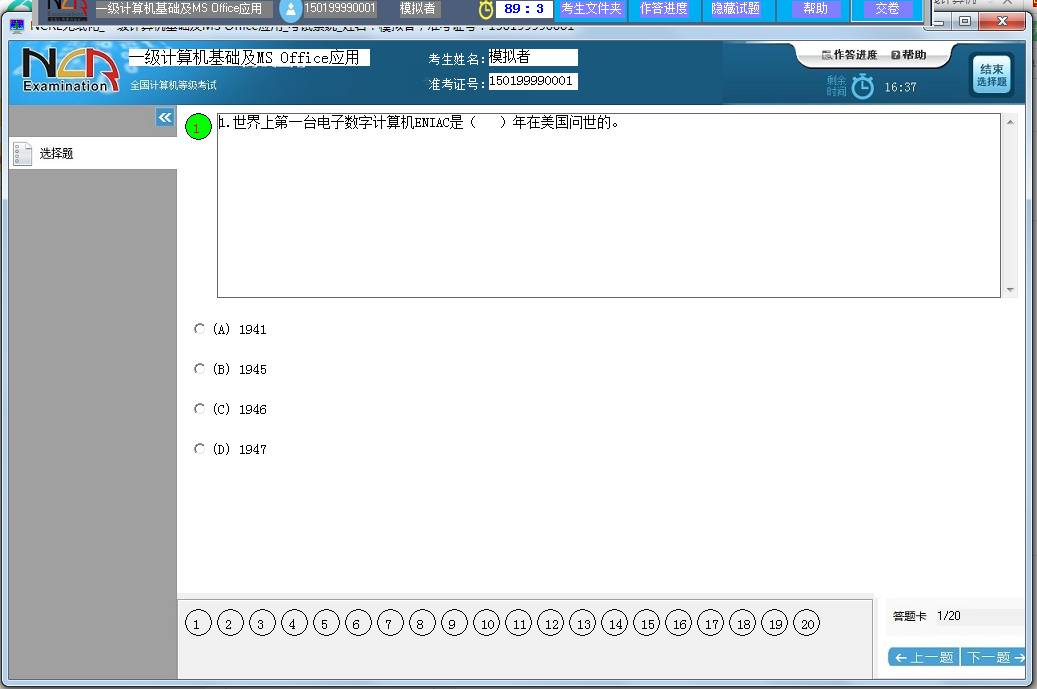Click 结束选择题 to finish multiple choice

(991, 75)
